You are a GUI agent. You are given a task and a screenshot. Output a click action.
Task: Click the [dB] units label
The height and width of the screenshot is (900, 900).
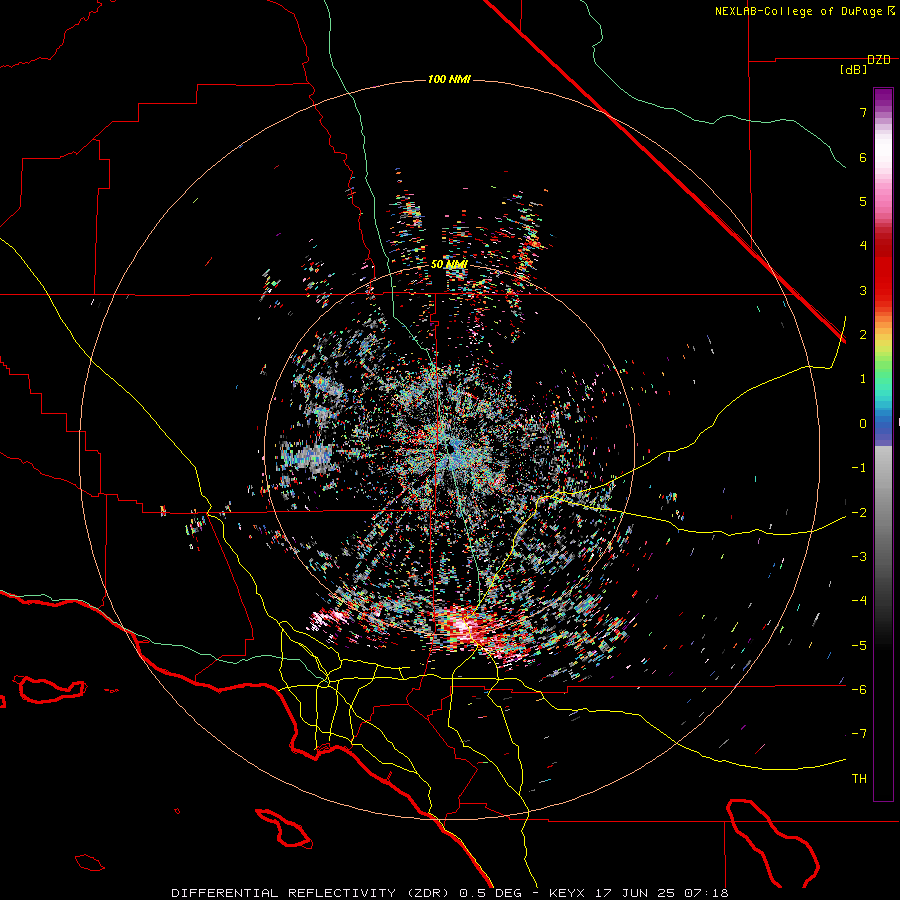pos(854,69)
